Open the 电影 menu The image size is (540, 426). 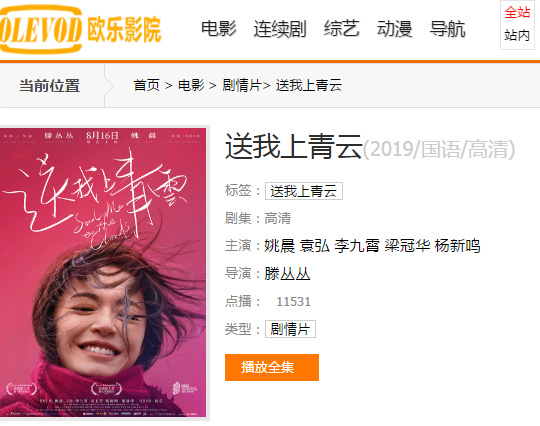pyautogui.click(x=219, y=29)
